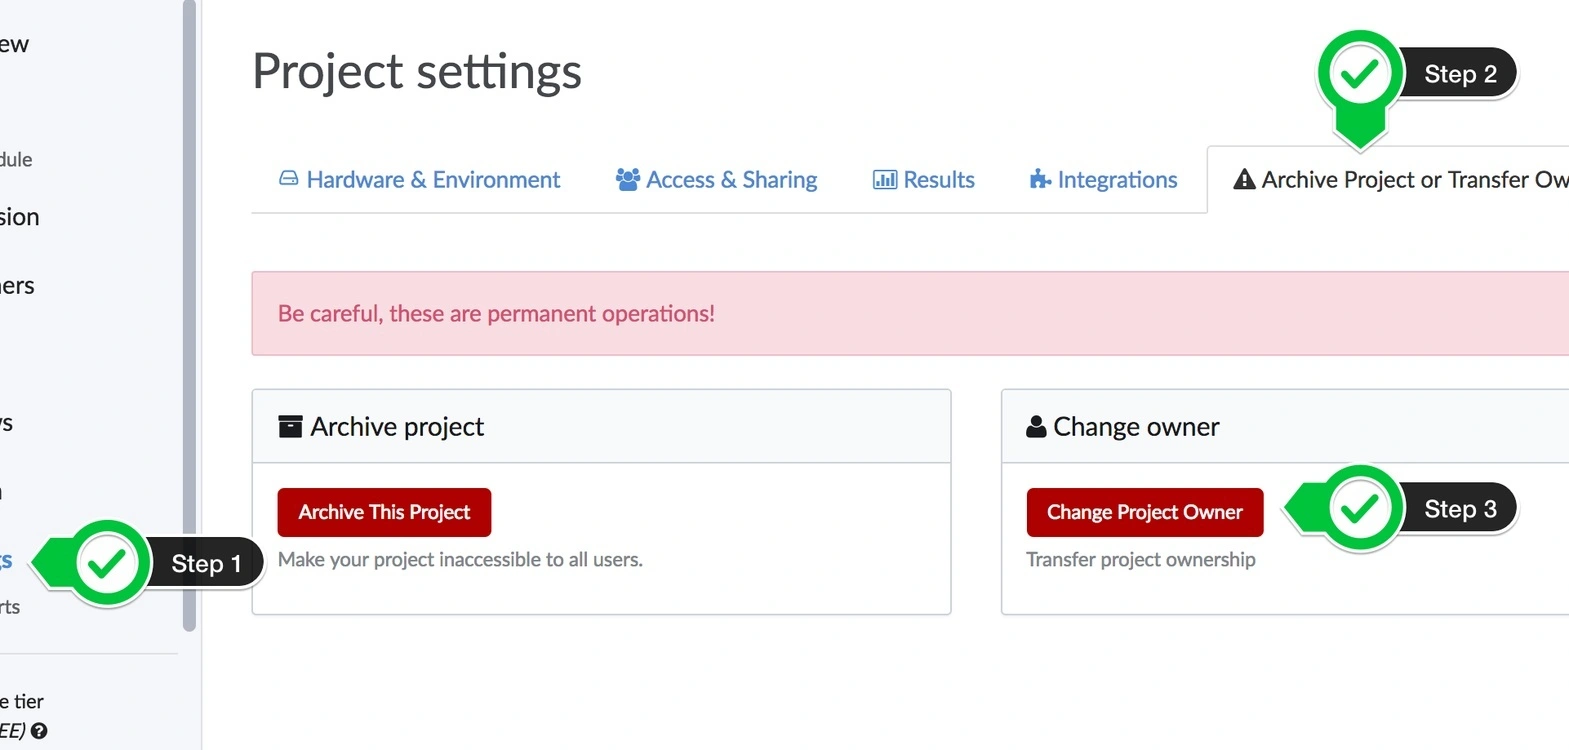Click the puzzle piece icon beside Integrations

pos(1040,179)
